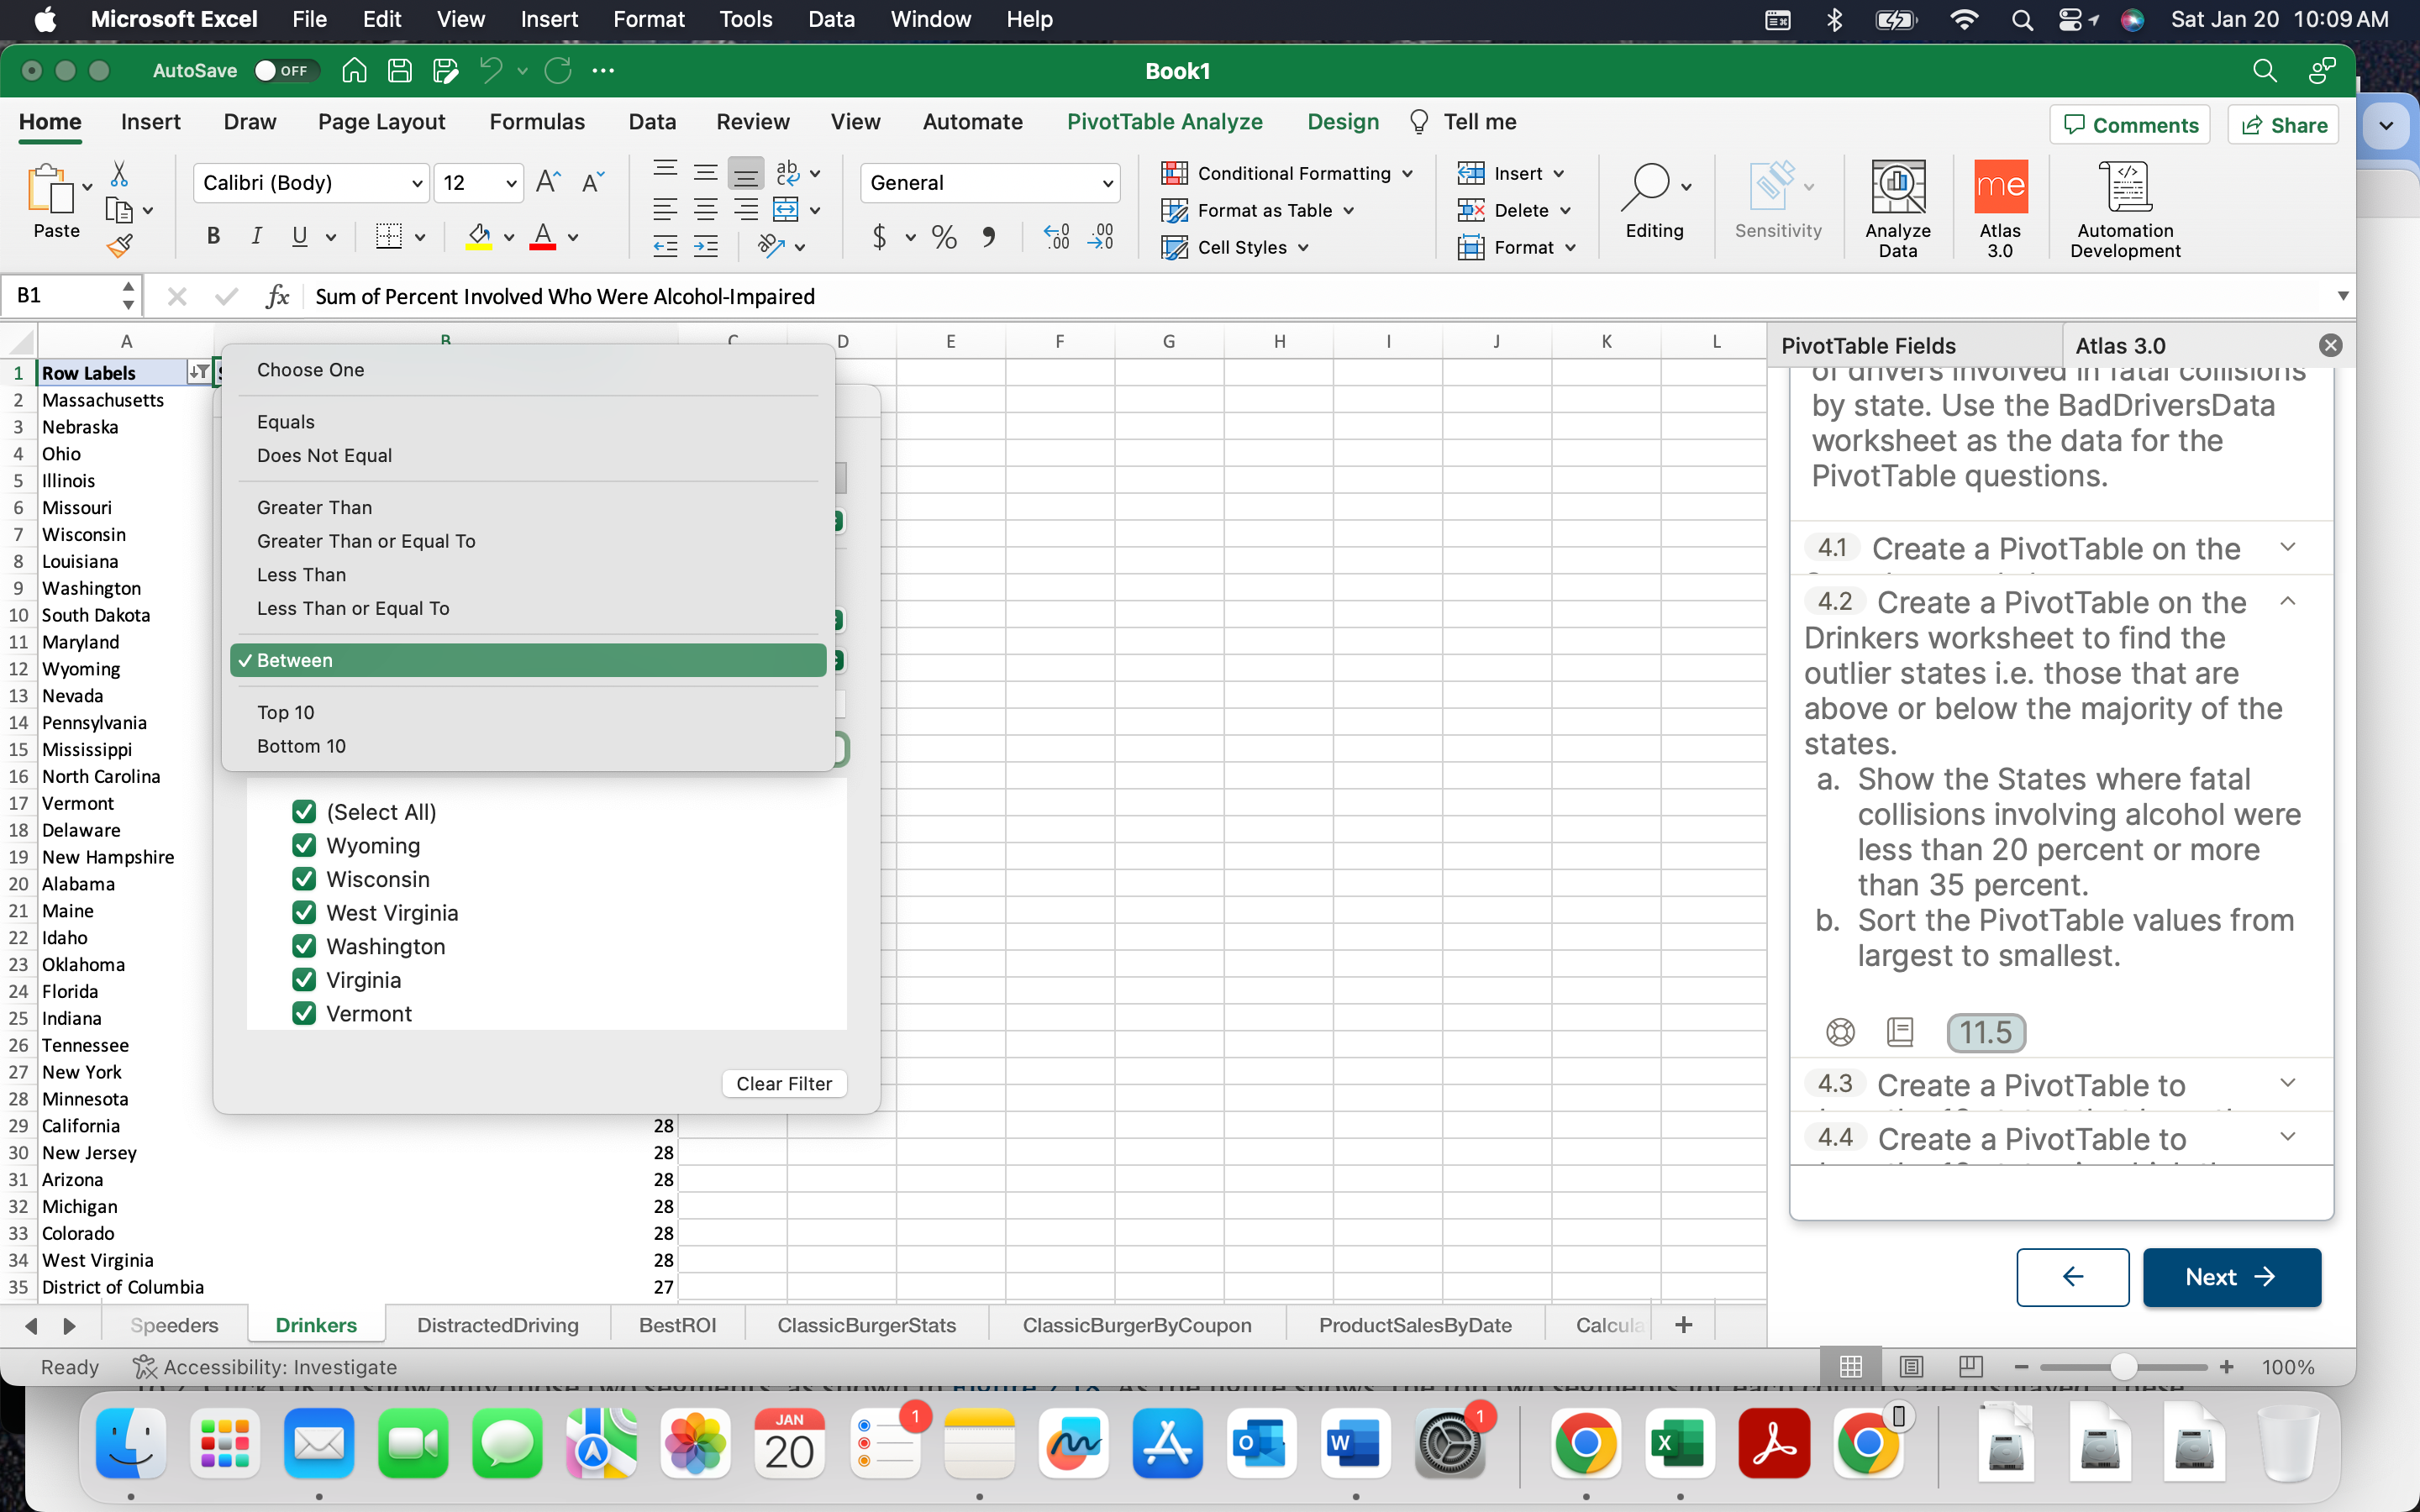
Task: Launch Atlas 3.0 from the ribbon
Action: (x=2001, y=205)
